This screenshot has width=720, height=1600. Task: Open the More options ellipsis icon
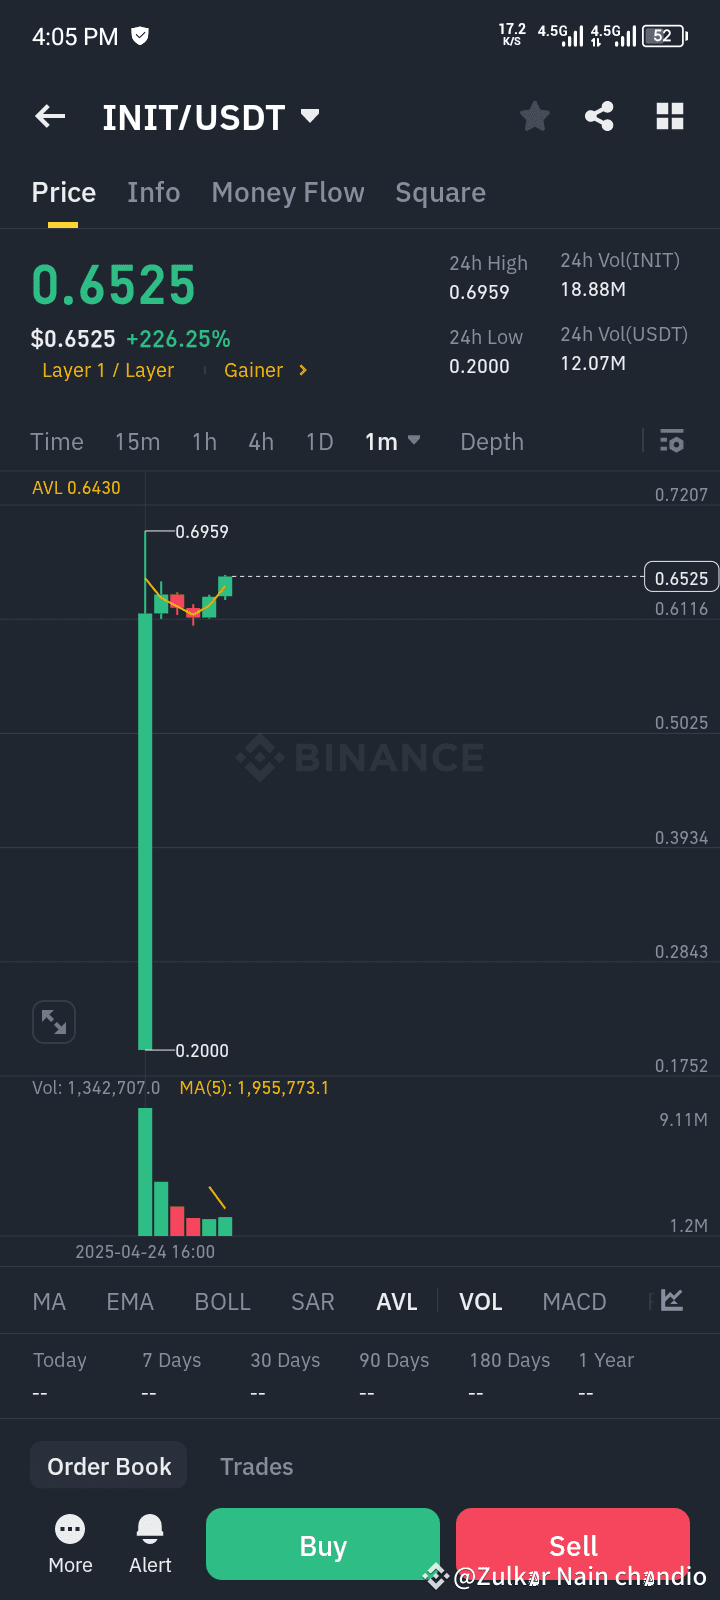[70, 1529]
